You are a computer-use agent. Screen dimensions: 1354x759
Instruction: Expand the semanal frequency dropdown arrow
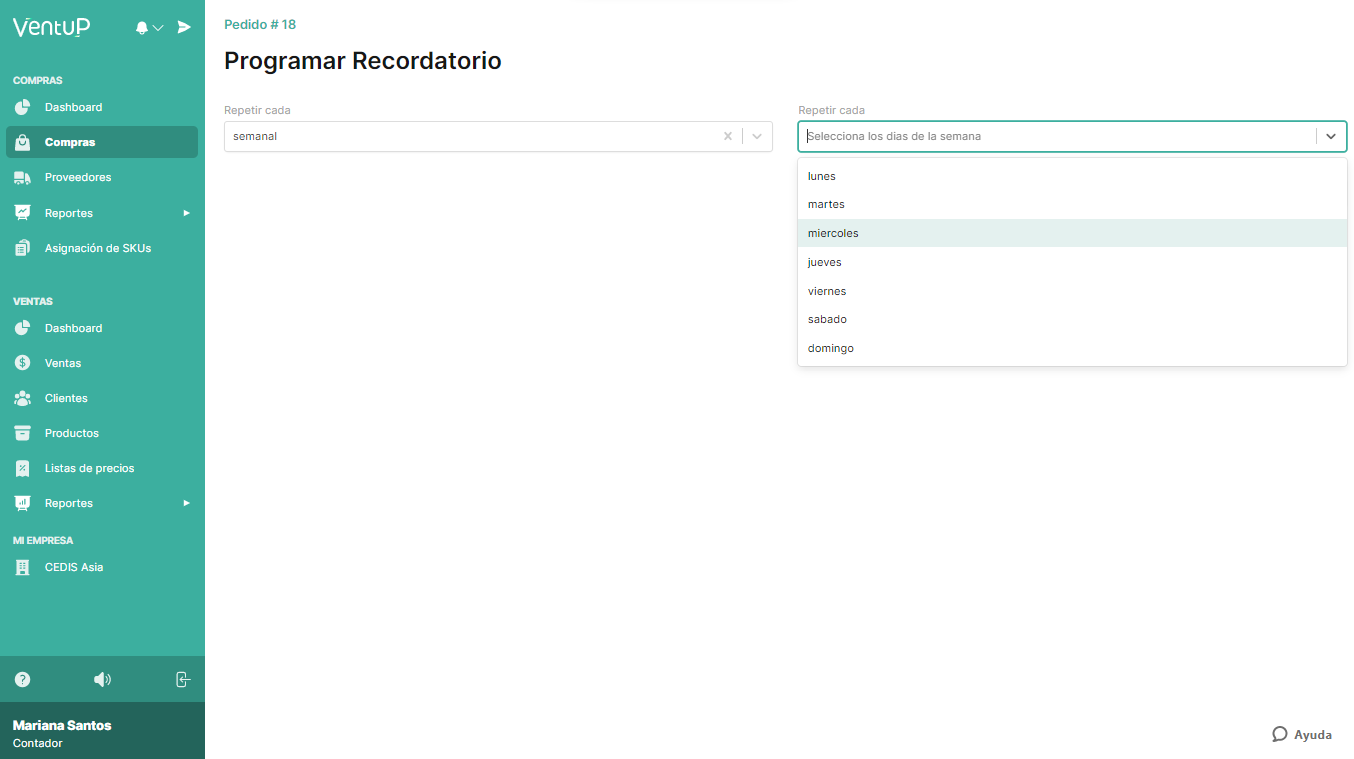pos(757,136)
